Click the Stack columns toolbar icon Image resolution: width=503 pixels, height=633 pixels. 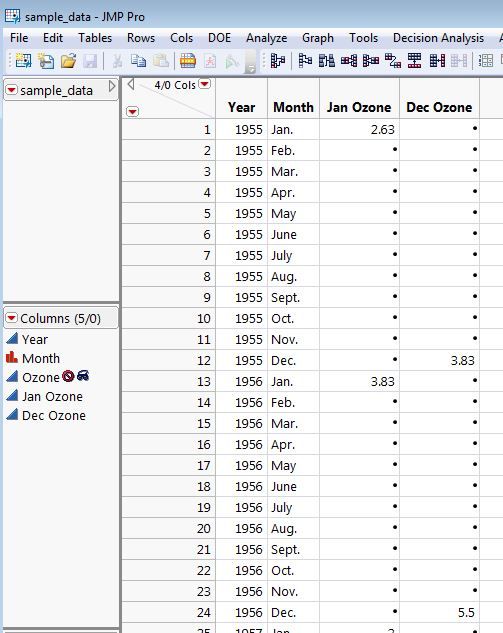click(x=349, y=61)
